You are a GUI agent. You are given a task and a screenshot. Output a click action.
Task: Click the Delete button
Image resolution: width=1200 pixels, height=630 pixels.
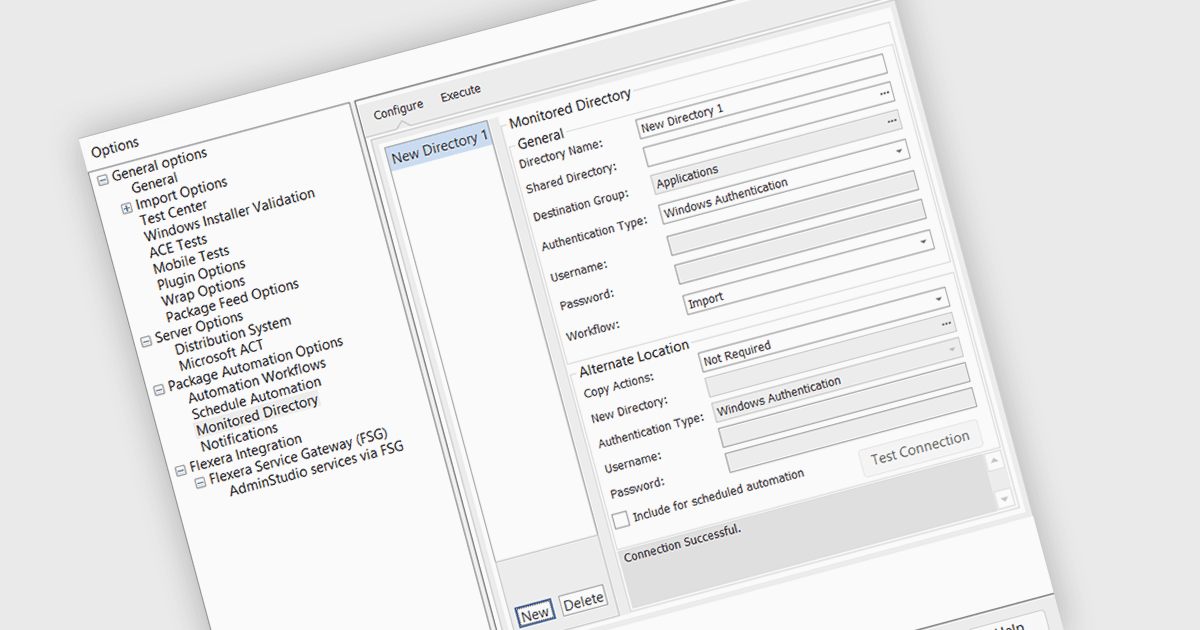(x=583, y=601)
